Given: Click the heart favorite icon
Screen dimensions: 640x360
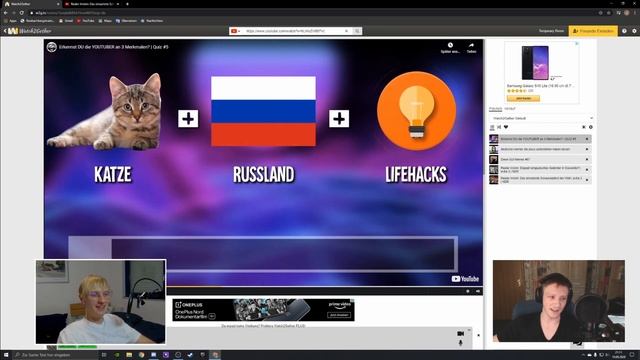Looking at the screenshot, I should point(506,127).
